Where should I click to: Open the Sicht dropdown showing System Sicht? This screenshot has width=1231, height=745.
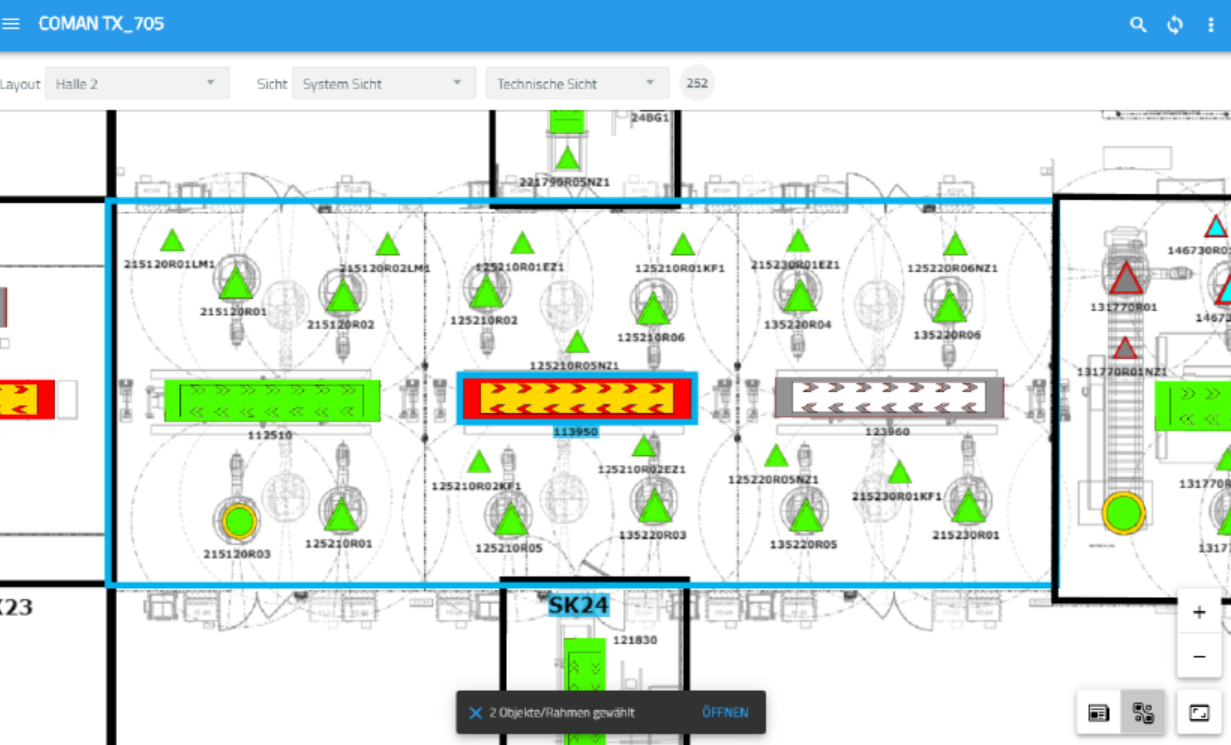[x=384, y=83]
